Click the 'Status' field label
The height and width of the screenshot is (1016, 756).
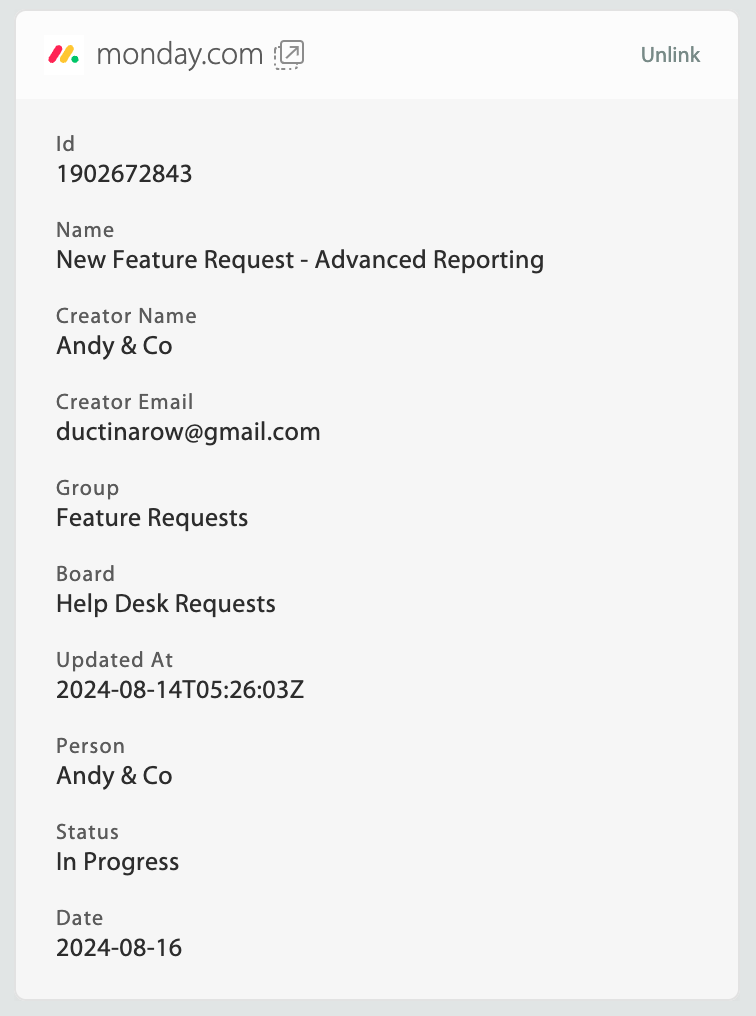pos(87,832)
